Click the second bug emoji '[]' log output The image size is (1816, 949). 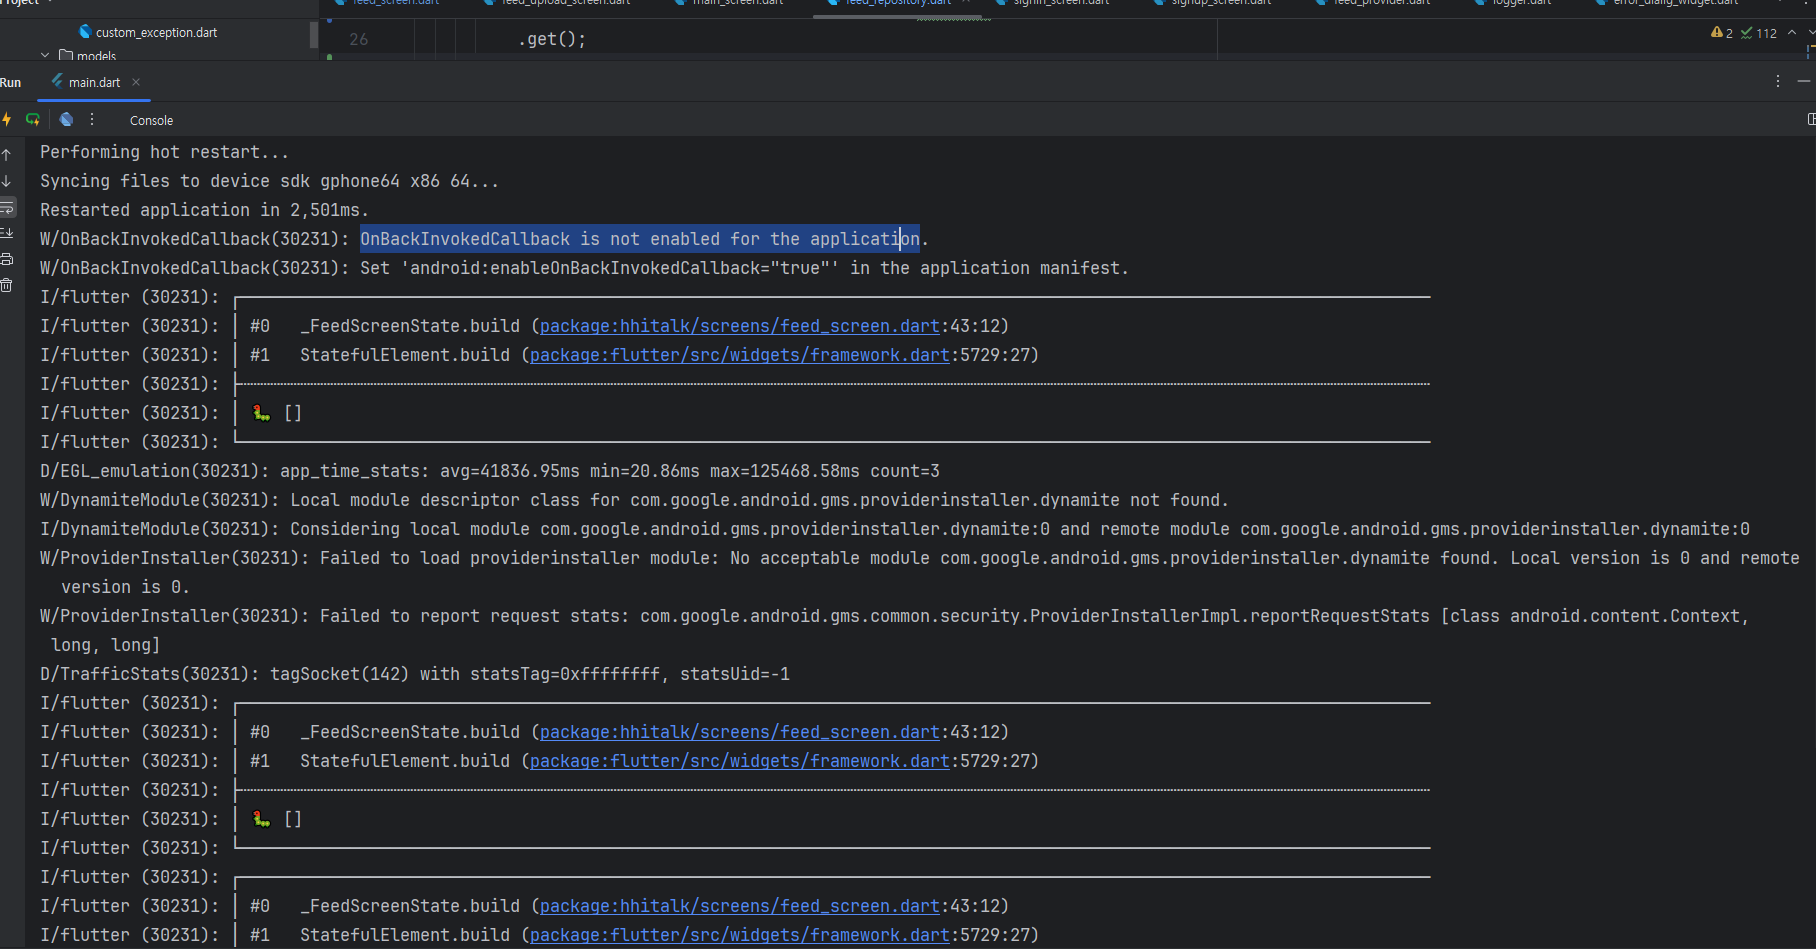[277, 819]
